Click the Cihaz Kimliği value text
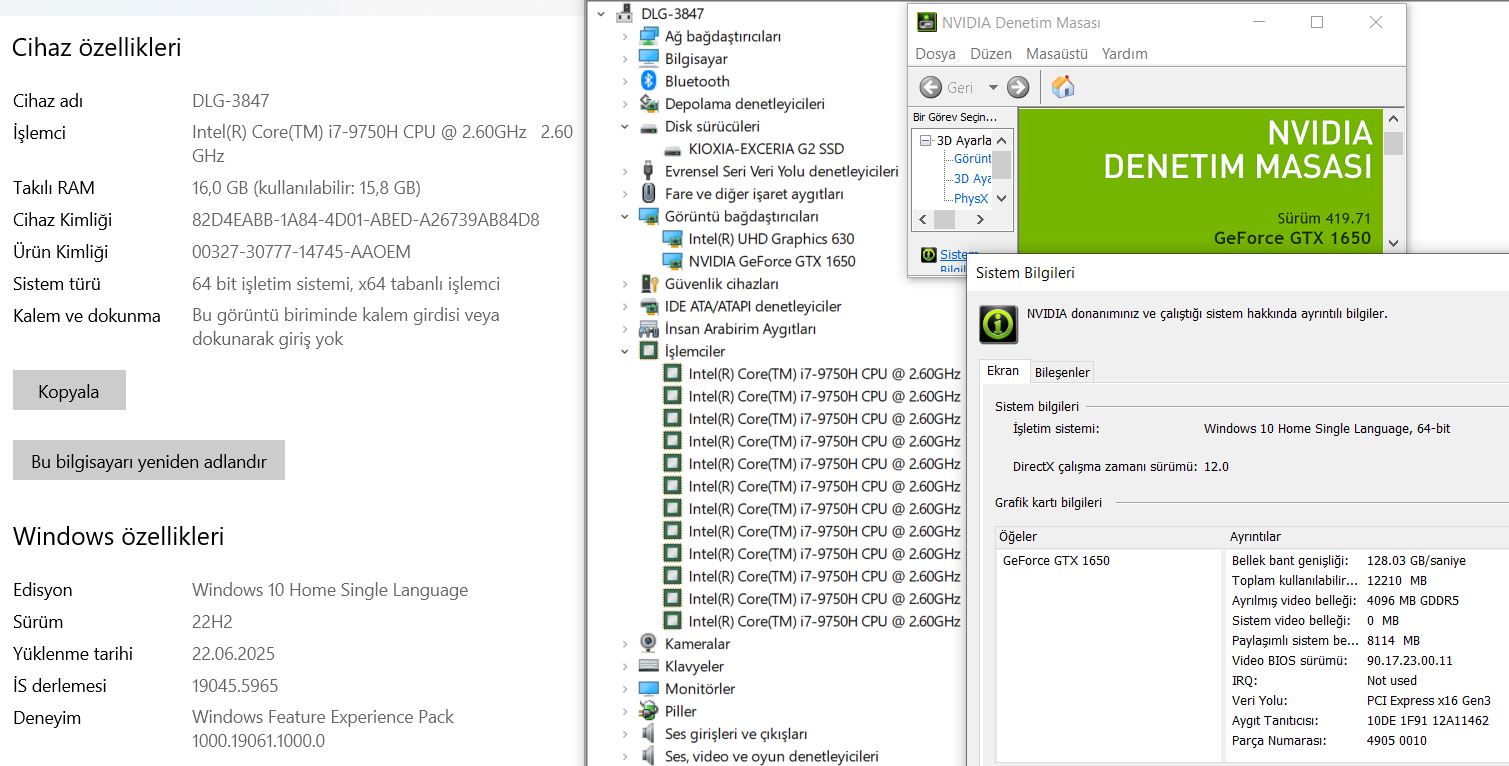The height and width of the screenshot is (766, 1509). click(x=366, y=220)
